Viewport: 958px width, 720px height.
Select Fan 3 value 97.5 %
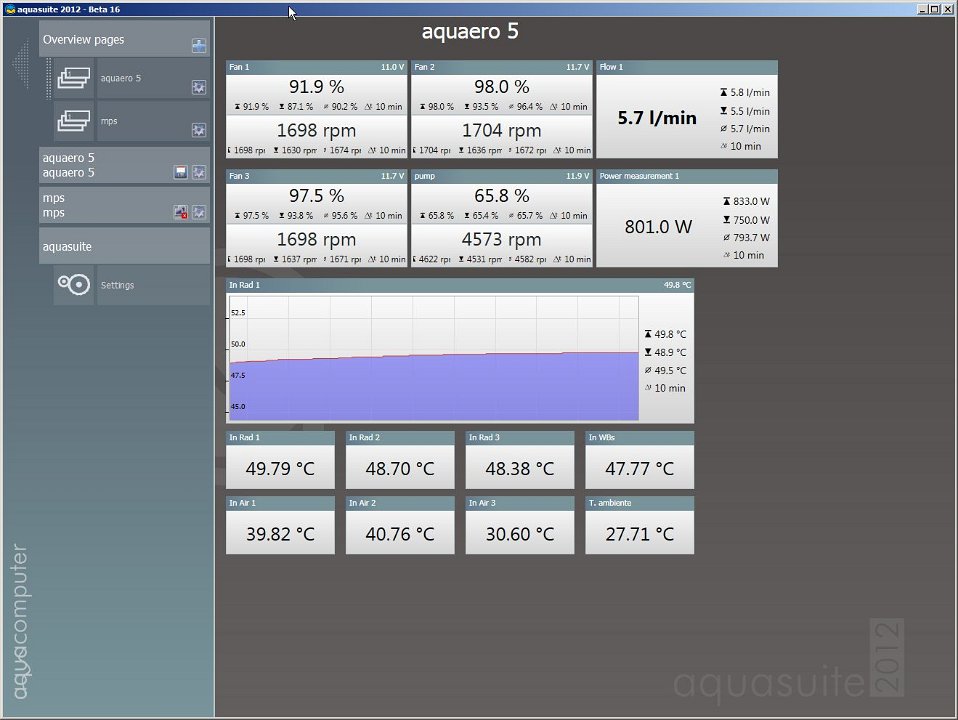pos(316,196)
